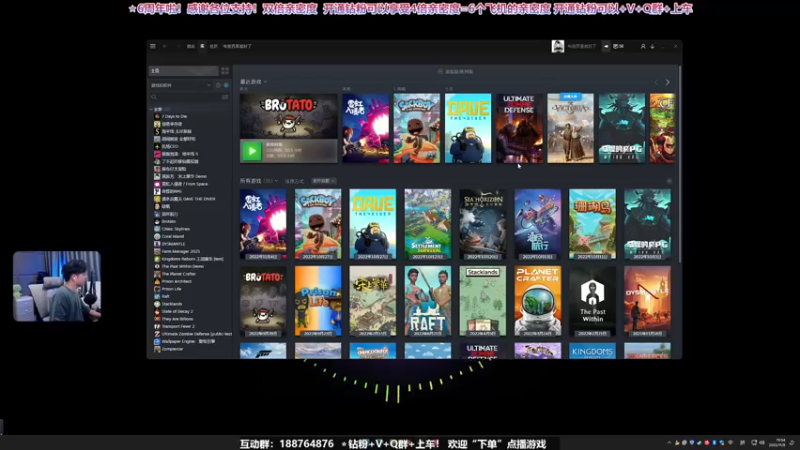Open the advanced filter options icon
Viewport: 800px width, 450px height.
[x=225, y=97]
